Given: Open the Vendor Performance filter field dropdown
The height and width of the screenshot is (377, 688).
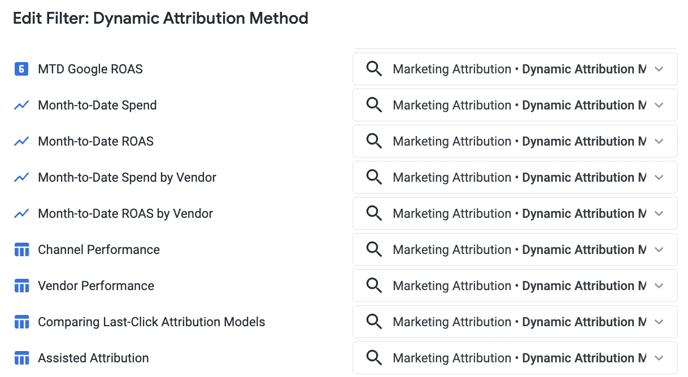Looking at the screenshot, I should point(515,286).
